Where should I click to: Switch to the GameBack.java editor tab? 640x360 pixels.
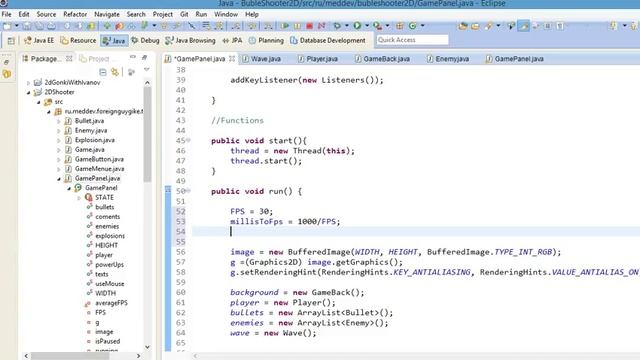(x=382, y=59)
